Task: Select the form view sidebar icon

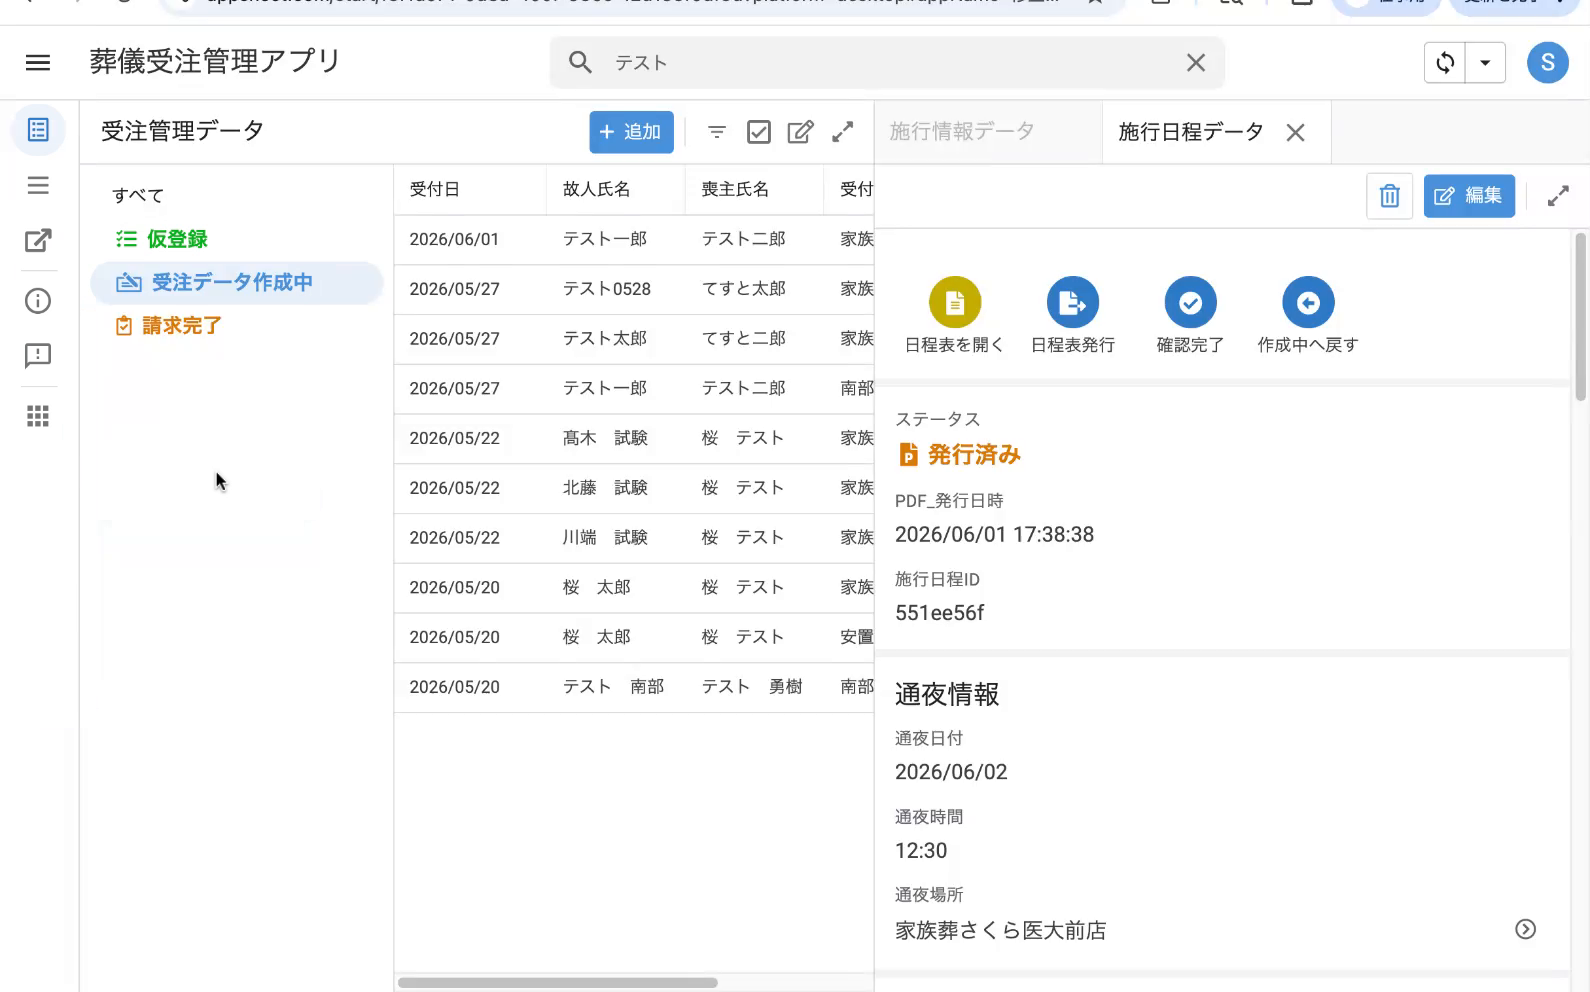Action: click(x=38, y=130)
